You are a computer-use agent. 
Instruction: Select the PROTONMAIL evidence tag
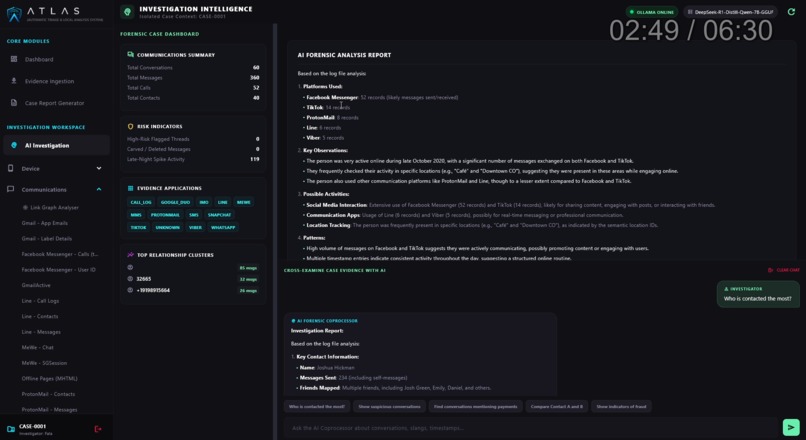pyautogui.click(x=165, y=215)
